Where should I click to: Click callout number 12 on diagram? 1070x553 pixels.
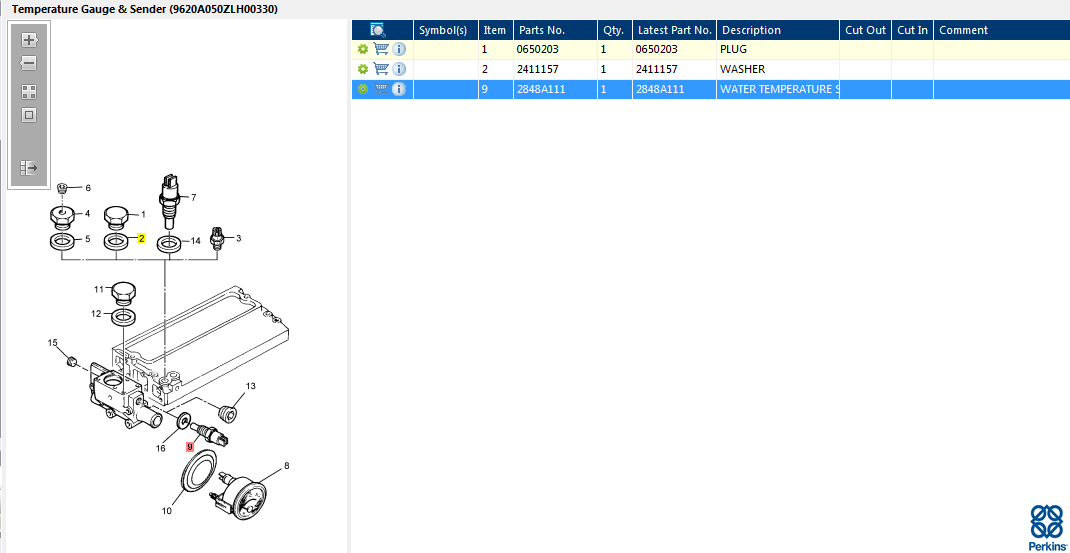click(96, 314)
